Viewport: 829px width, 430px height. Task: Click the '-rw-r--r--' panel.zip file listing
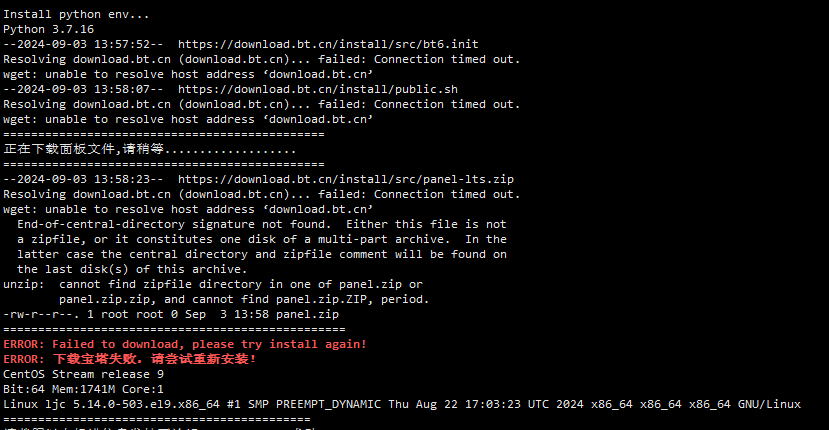click(171, 314)
